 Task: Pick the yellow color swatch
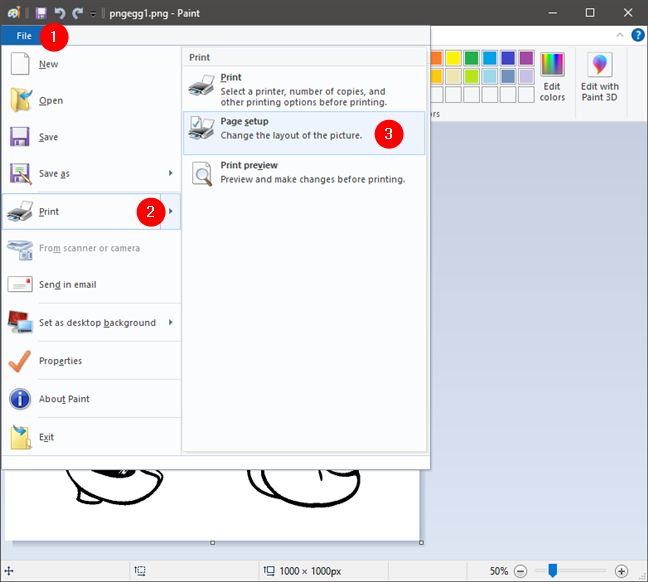click(453, 58)
